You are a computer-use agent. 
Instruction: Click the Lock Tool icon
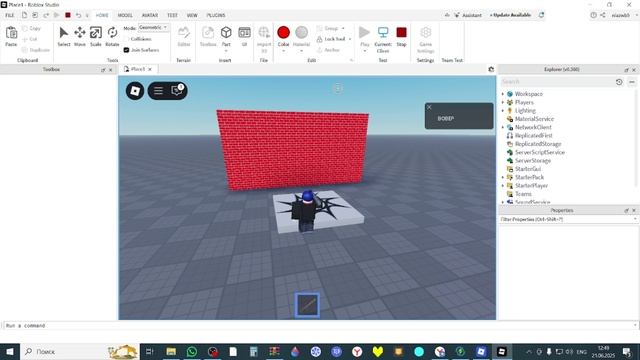(320, 39)
